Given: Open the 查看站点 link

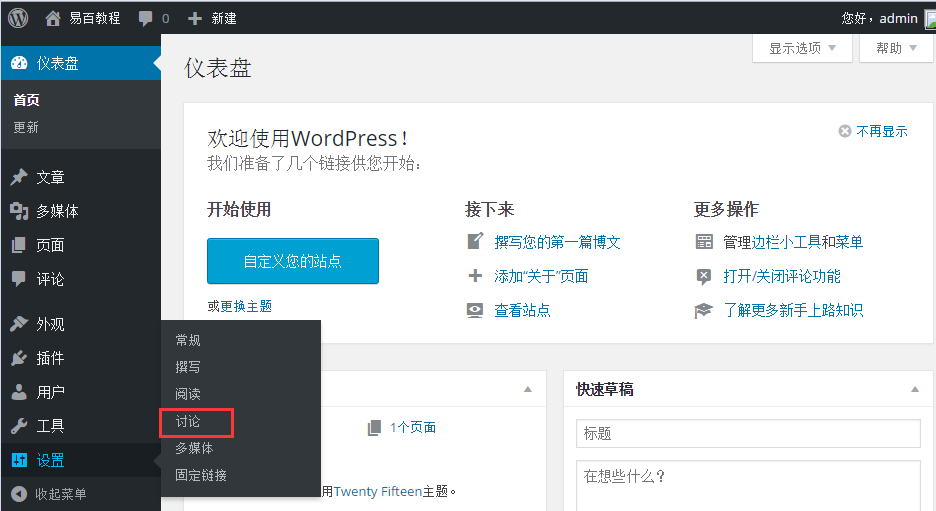Looking at the screenshot, I should coord(522,310).
